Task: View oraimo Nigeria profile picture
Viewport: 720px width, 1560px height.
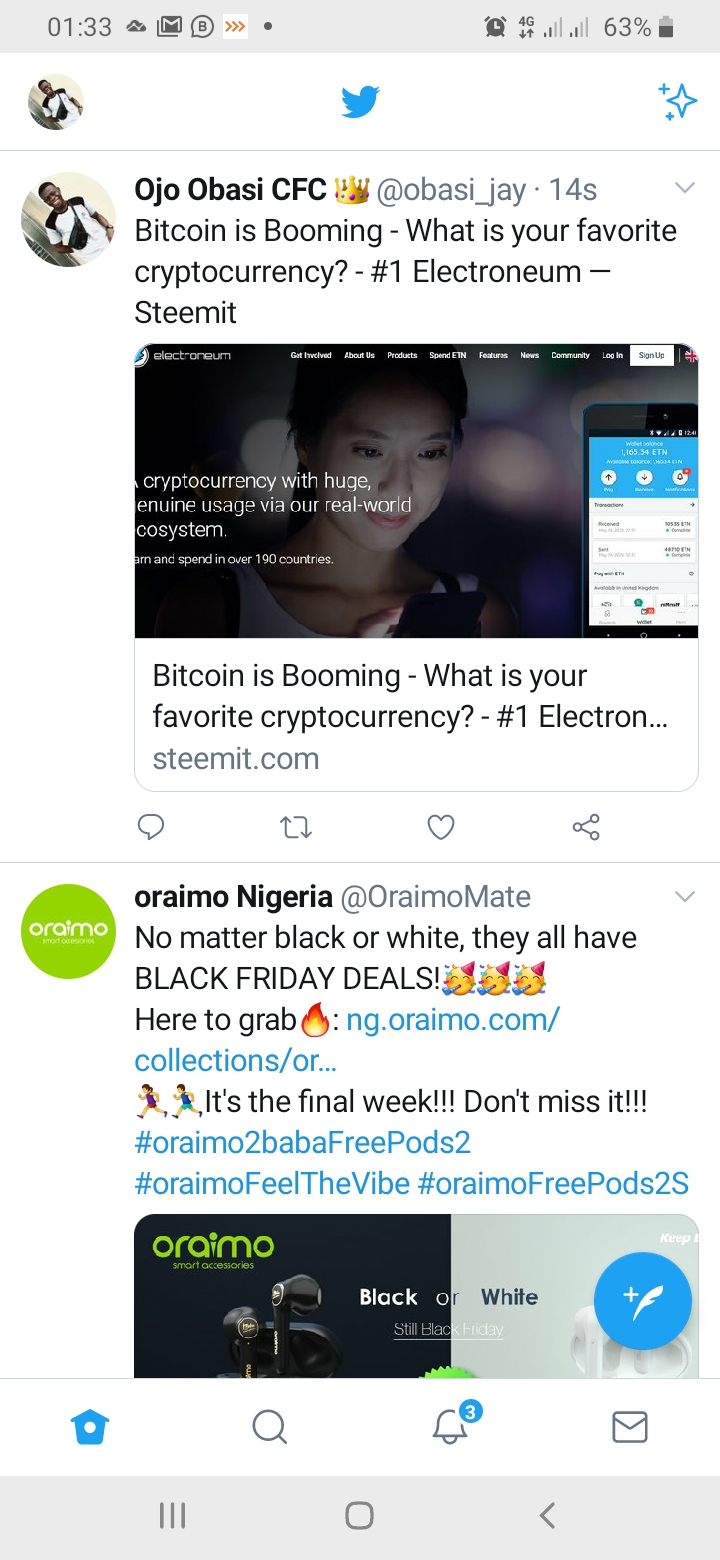Action: coord(69,931)
